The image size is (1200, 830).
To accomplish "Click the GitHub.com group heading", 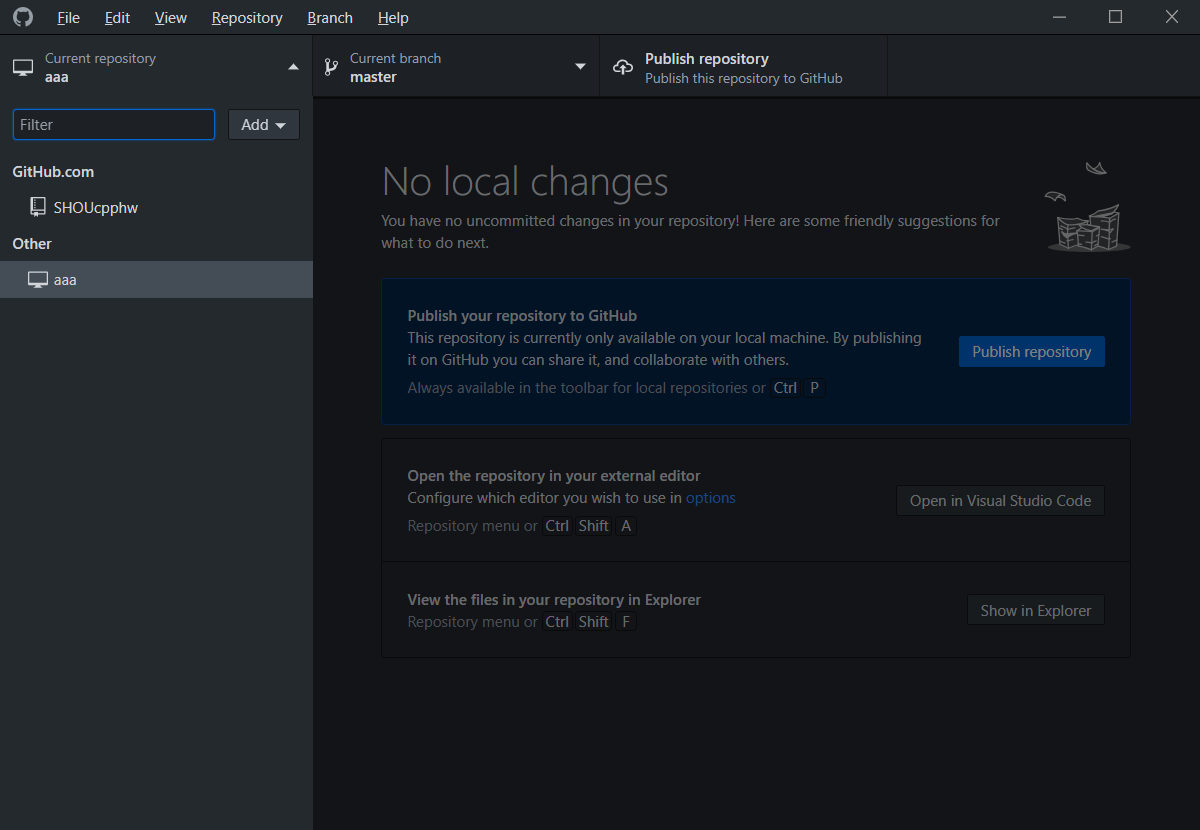I will tap(53, 172).
